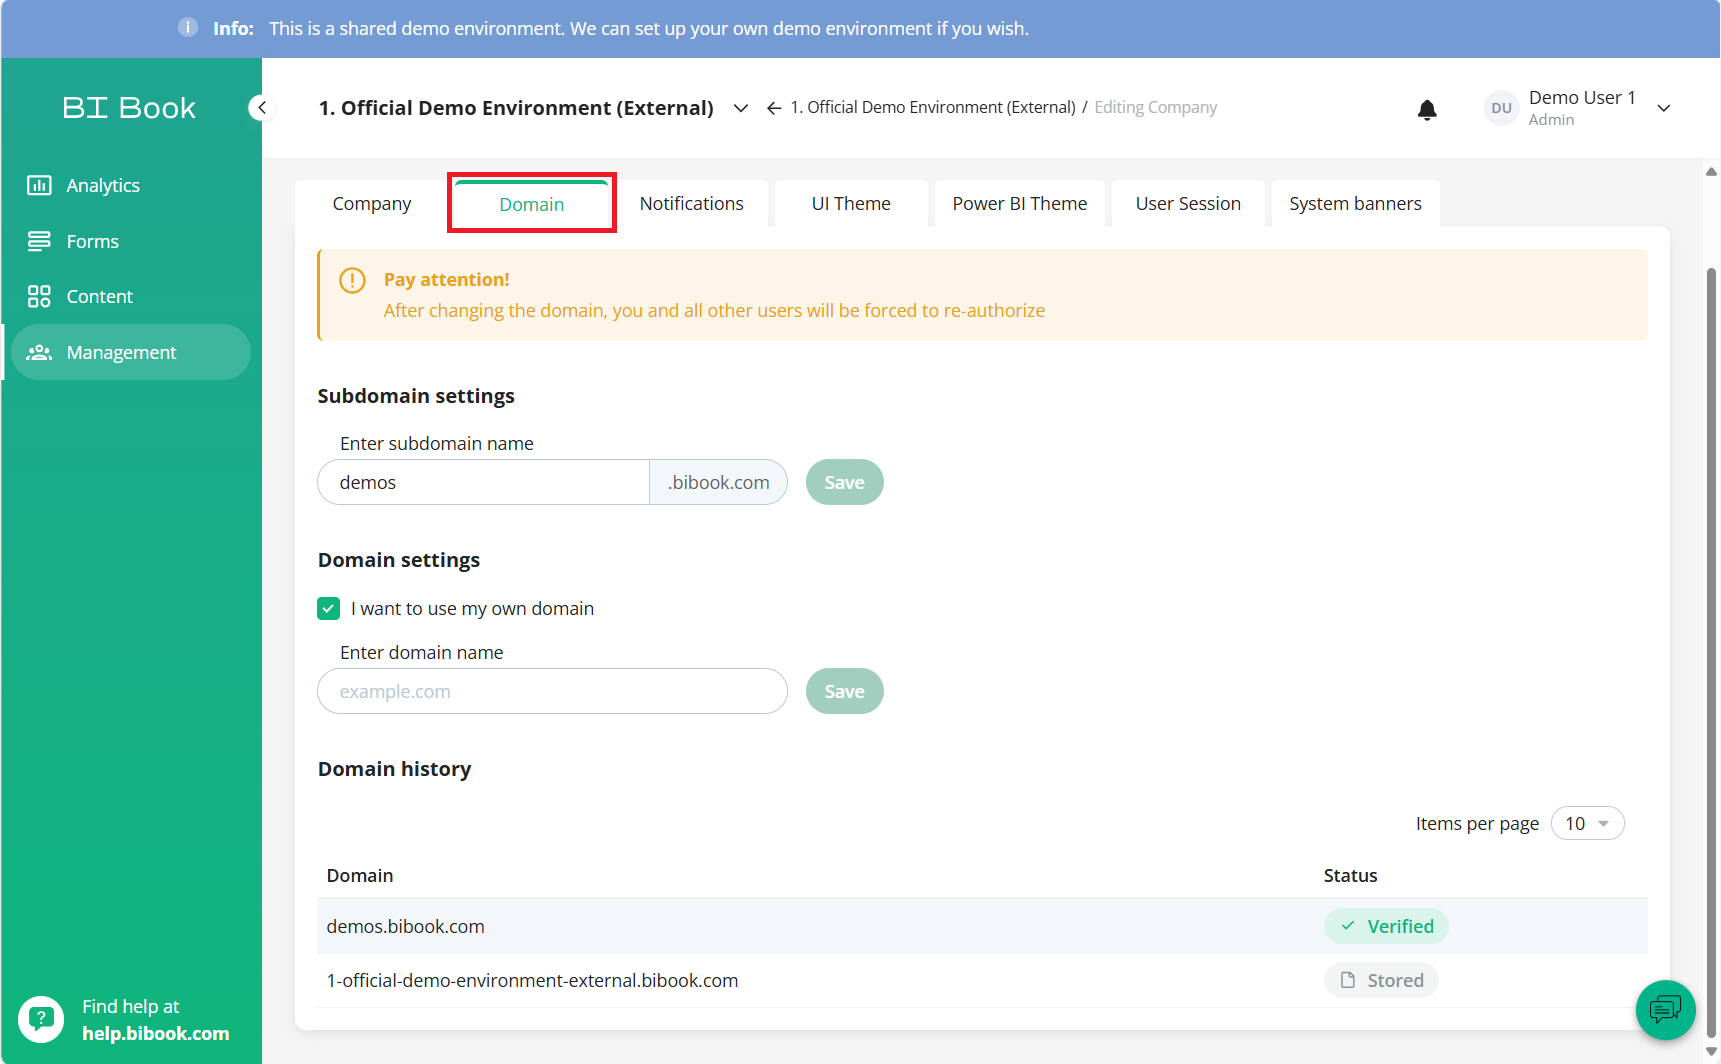Click the Pay attention warning icon
The width and height of the screenshot is (1721, 1064).
point(352,280)
